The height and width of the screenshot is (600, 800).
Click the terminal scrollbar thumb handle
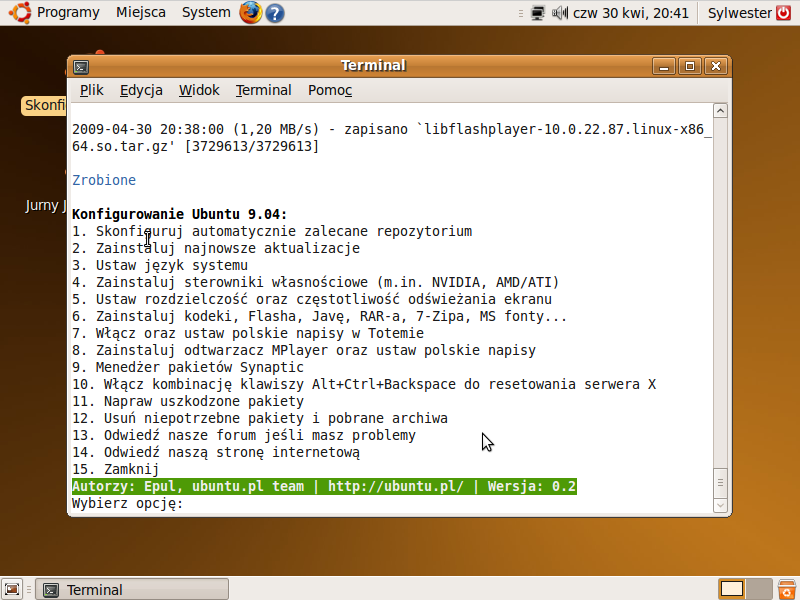click(720, 482)
